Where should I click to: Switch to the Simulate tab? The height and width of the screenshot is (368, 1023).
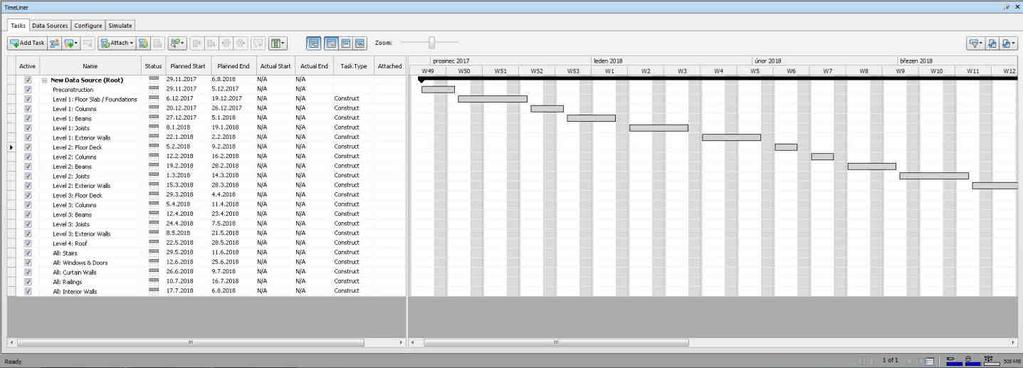pyautogui.click(x=120, y=25)
